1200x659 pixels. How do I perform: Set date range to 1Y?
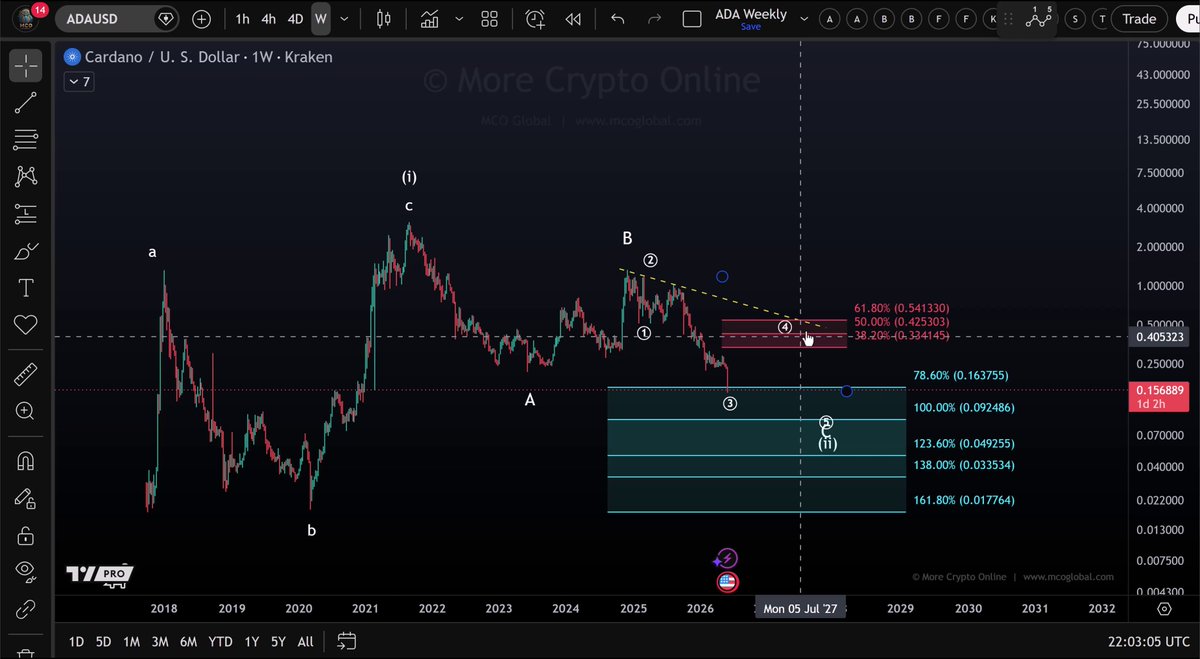coord(252,641)
